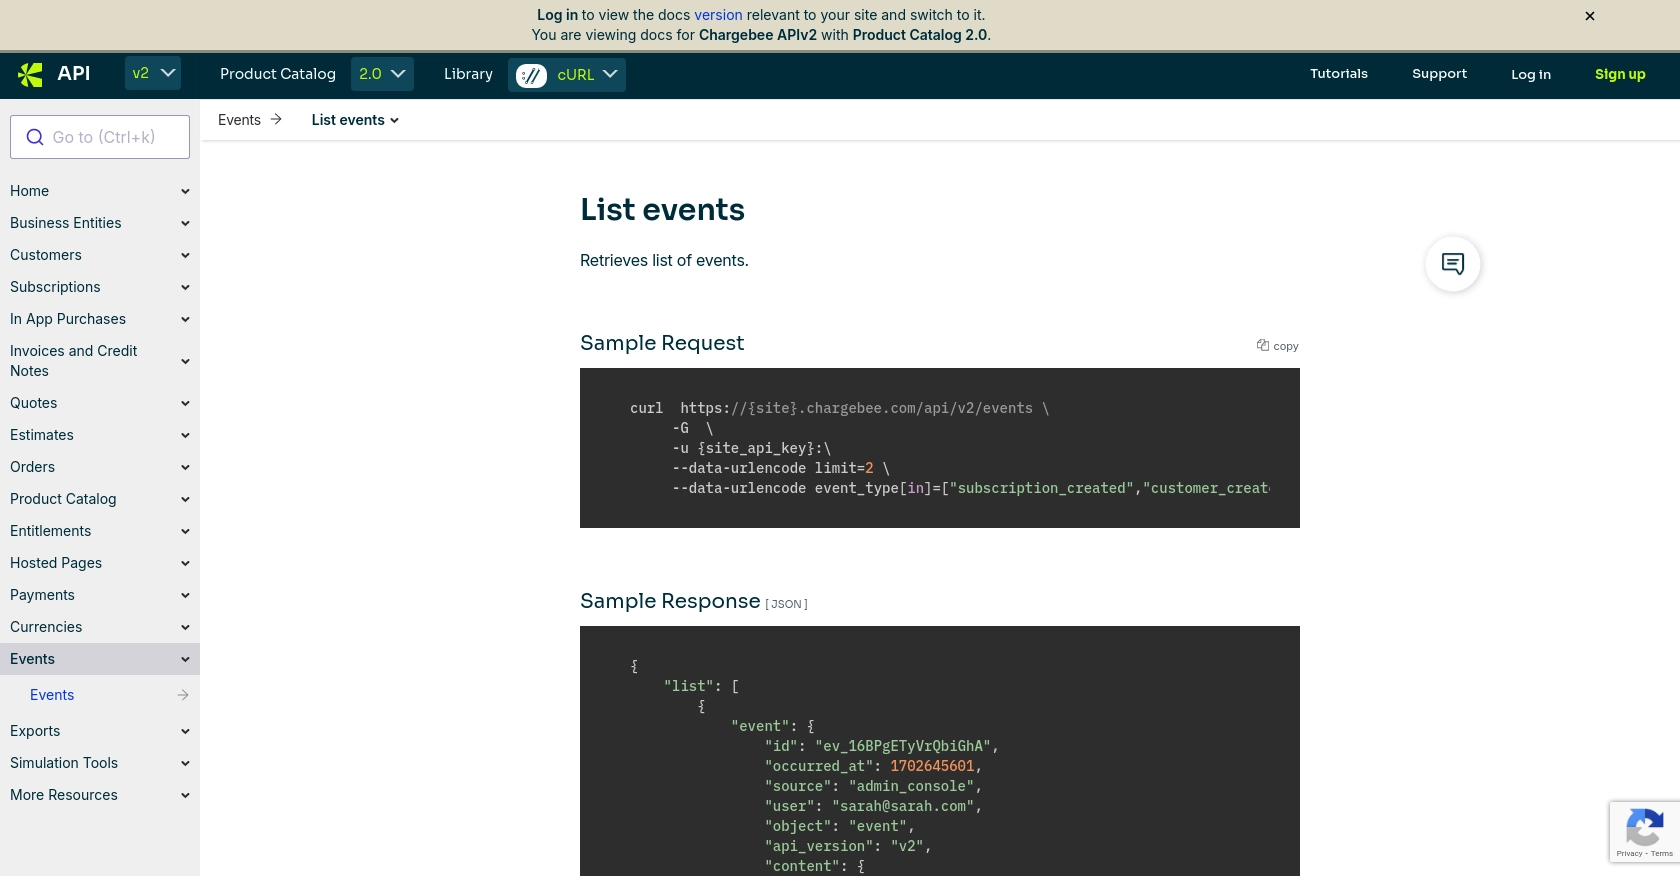Expand the Estimates section chevron
Screen dimensions: 1680x876
(x=185, y=435)
